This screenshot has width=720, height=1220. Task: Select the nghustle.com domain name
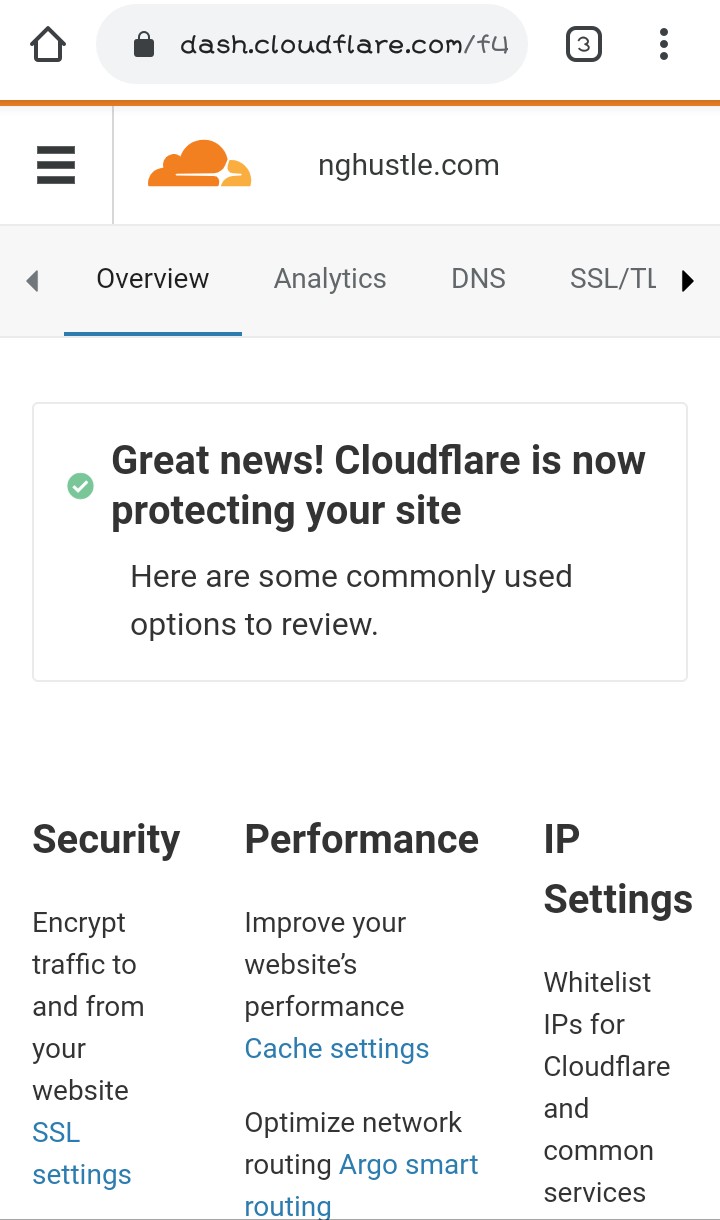click(x=409, y=165)
